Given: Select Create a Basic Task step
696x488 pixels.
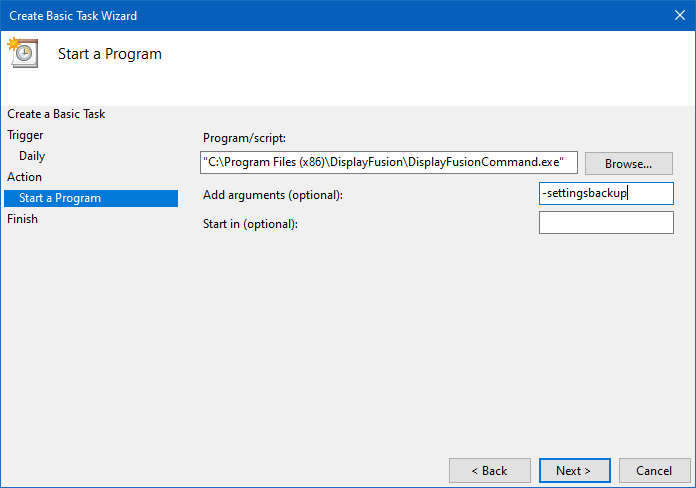Looking at the screenshot, I should pos(56,114).
